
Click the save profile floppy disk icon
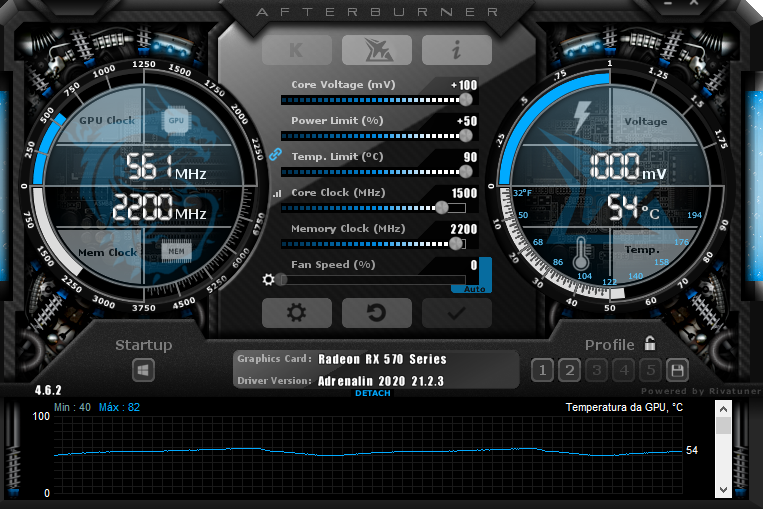(677, 371)
